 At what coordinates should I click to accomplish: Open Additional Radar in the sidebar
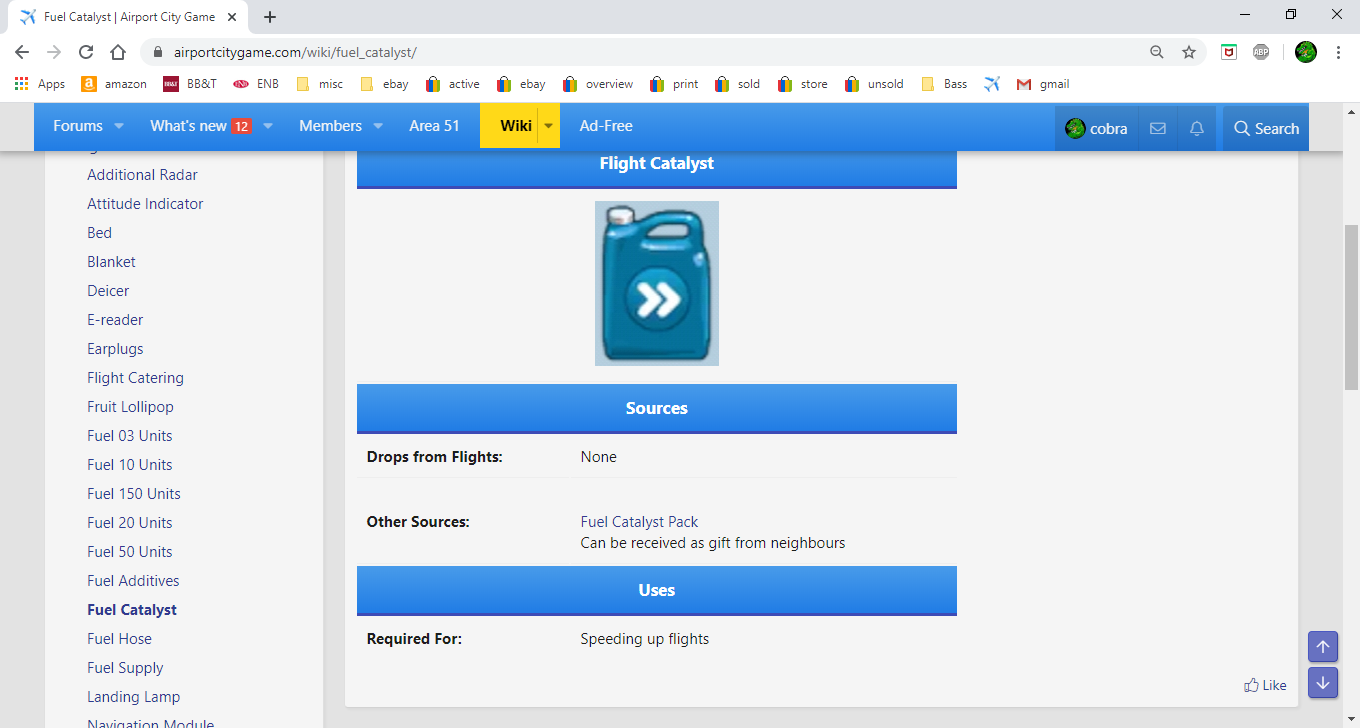[142, 175]
